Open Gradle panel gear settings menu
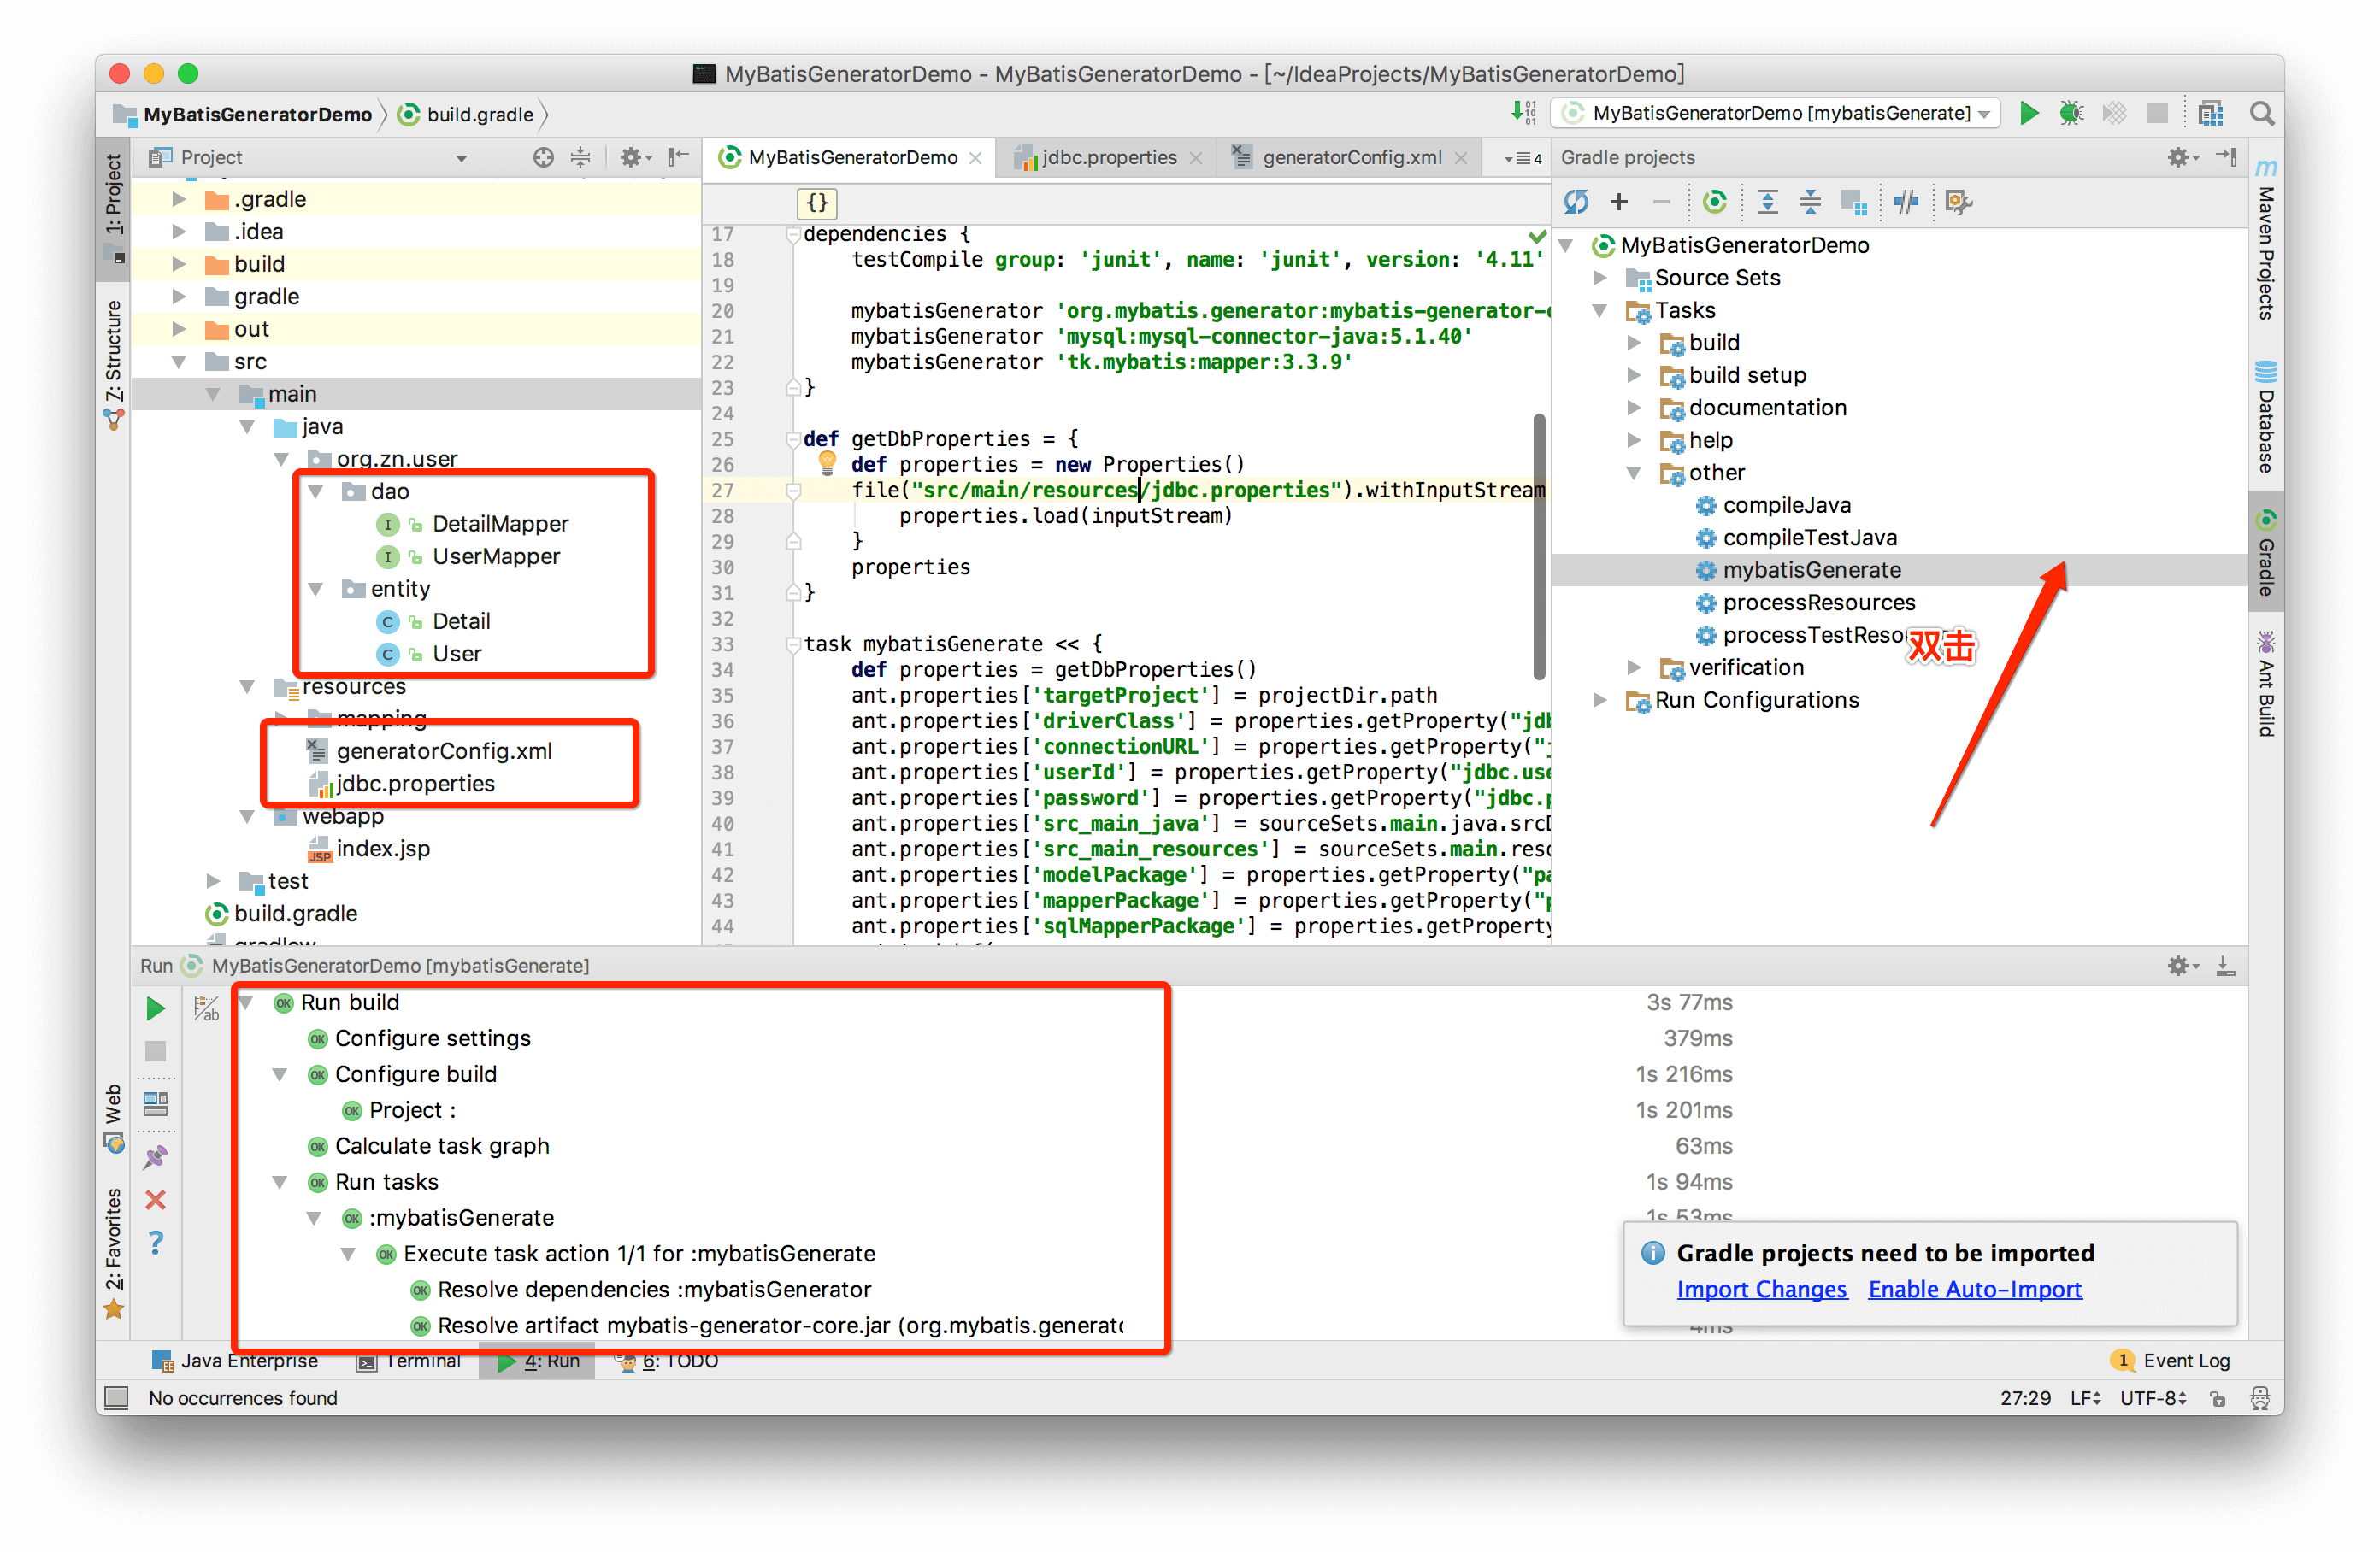 (x=2182, y=157)
